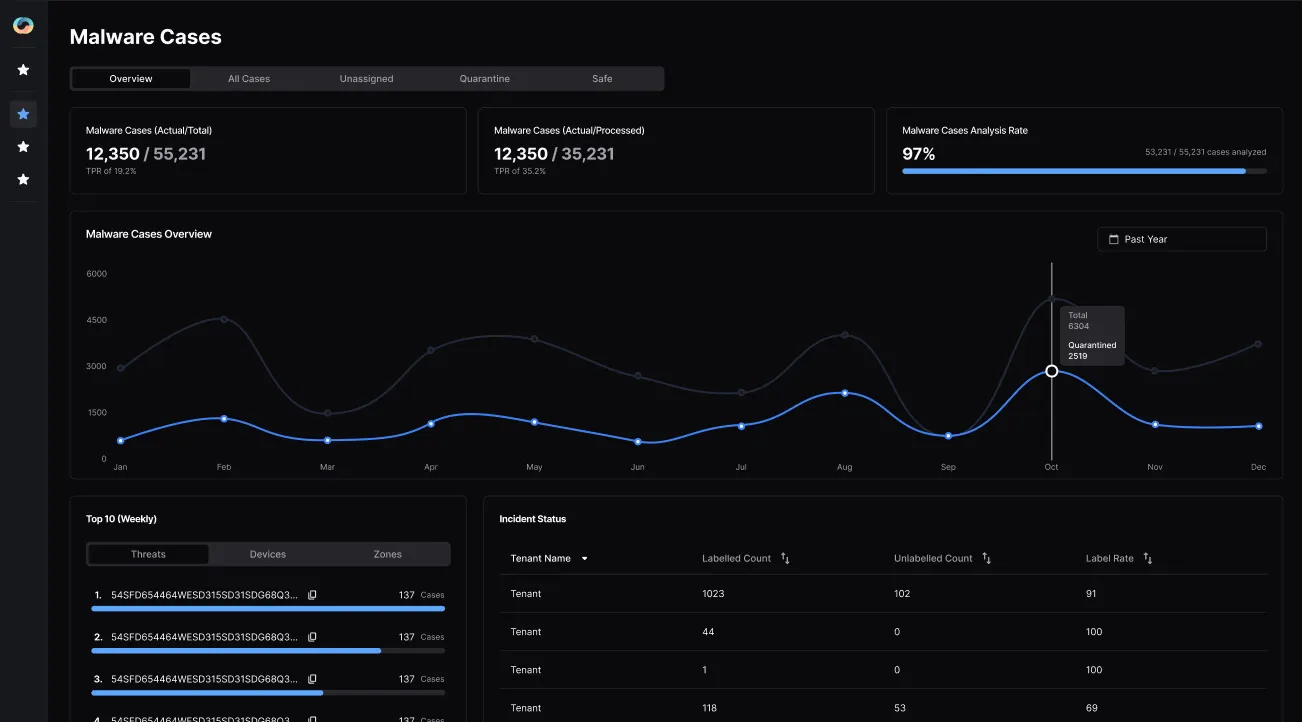Click the Jan point on the blue line
The height and width of the screenshot is (722, 1302).
[120, 440]
